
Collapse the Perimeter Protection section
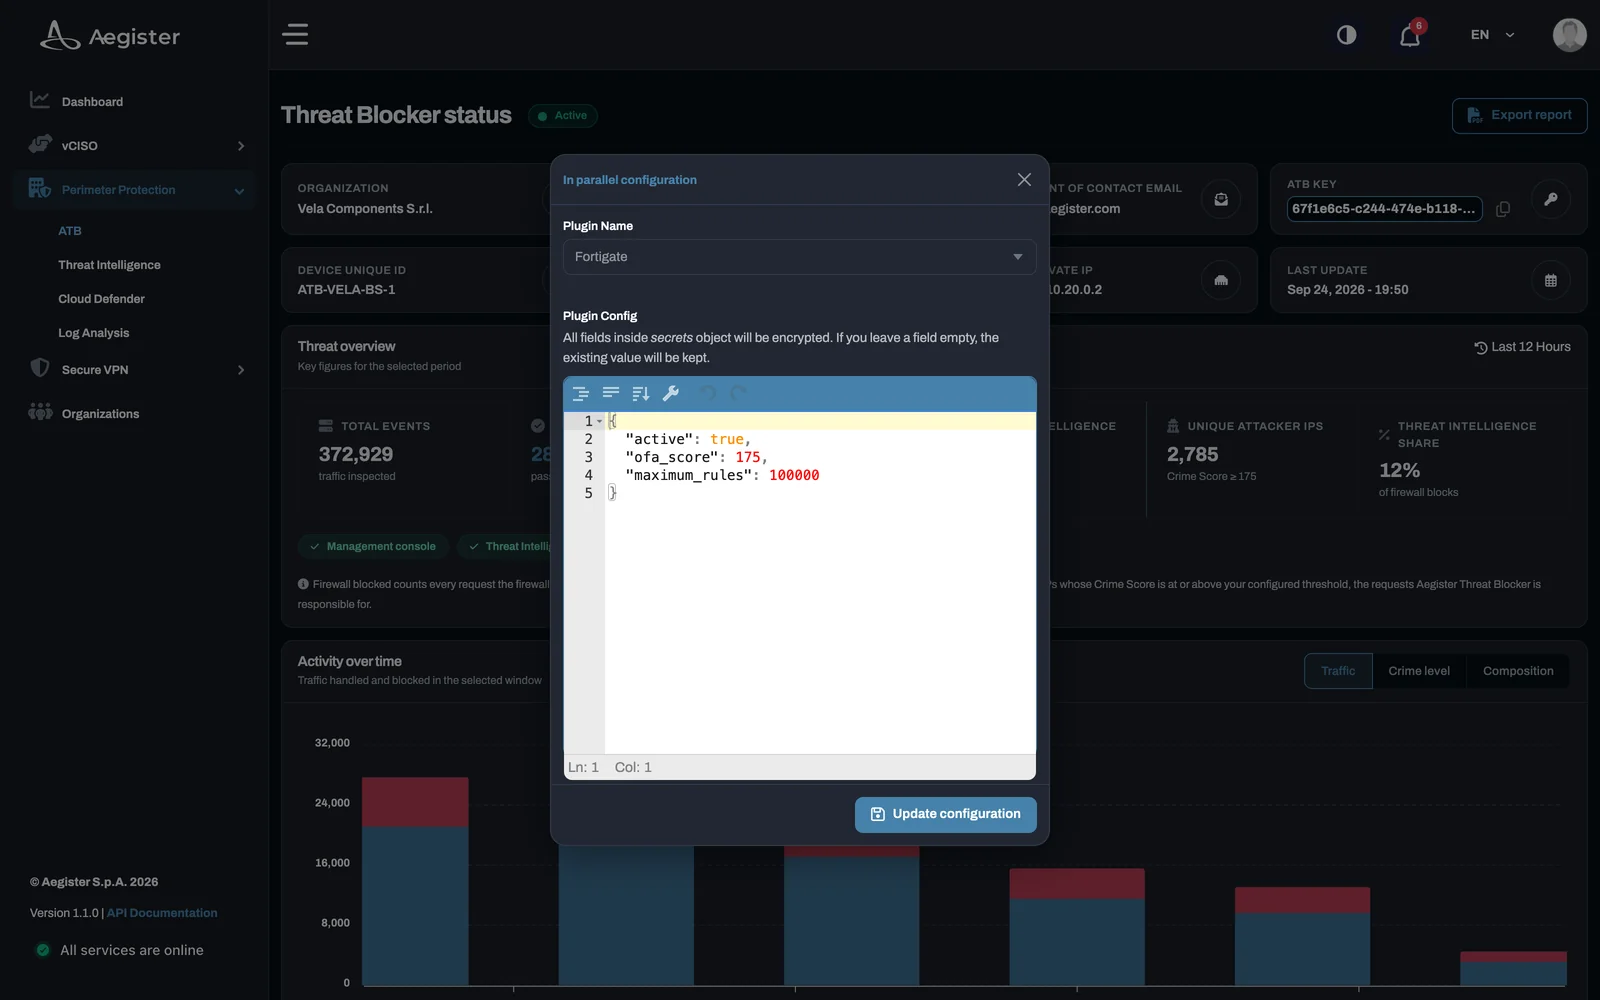[136, 190]
